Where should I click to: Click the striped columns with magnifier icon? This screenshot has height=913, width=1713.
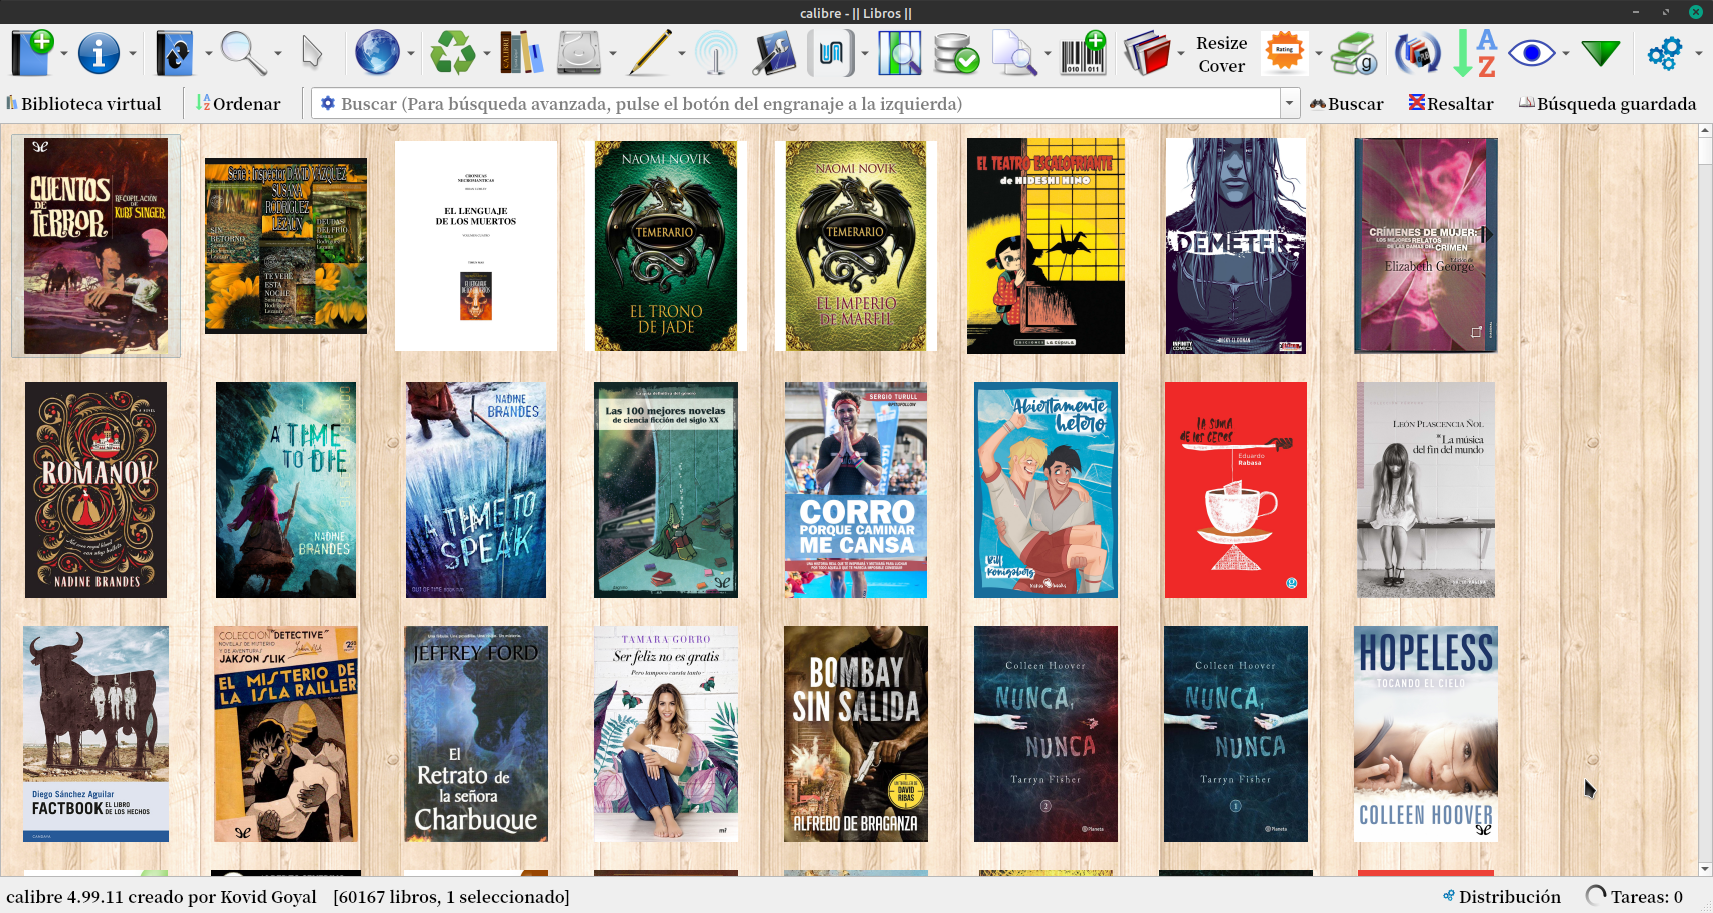point(899,53)
